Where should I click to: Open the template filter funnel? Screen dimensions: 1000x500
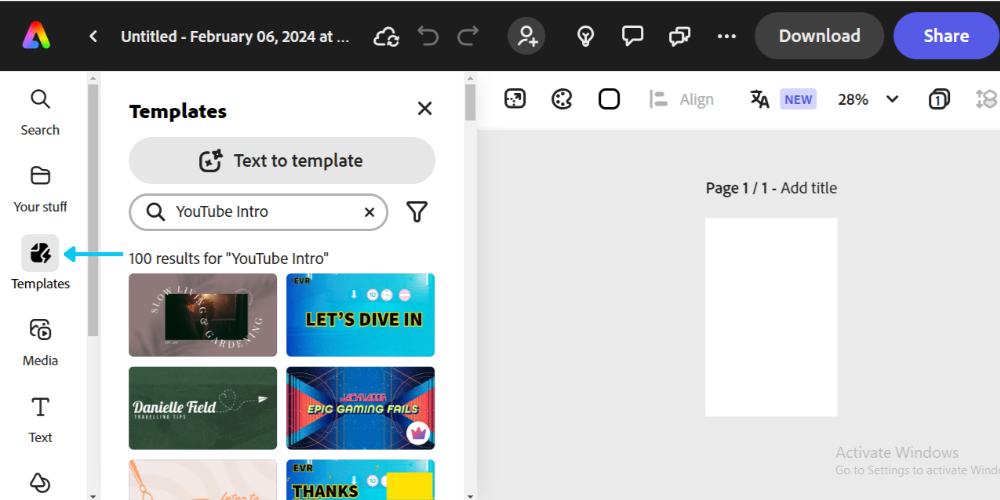click(417, 212)
